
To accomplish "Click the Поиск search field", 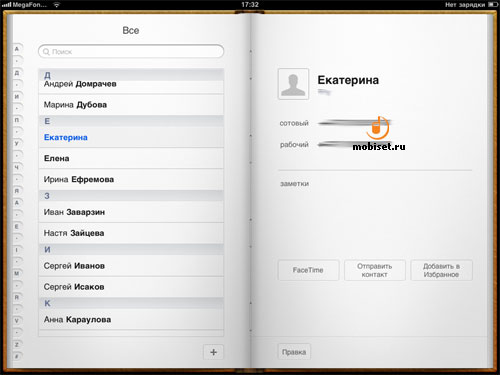I will pyautogui.click(x=131, y=51).
